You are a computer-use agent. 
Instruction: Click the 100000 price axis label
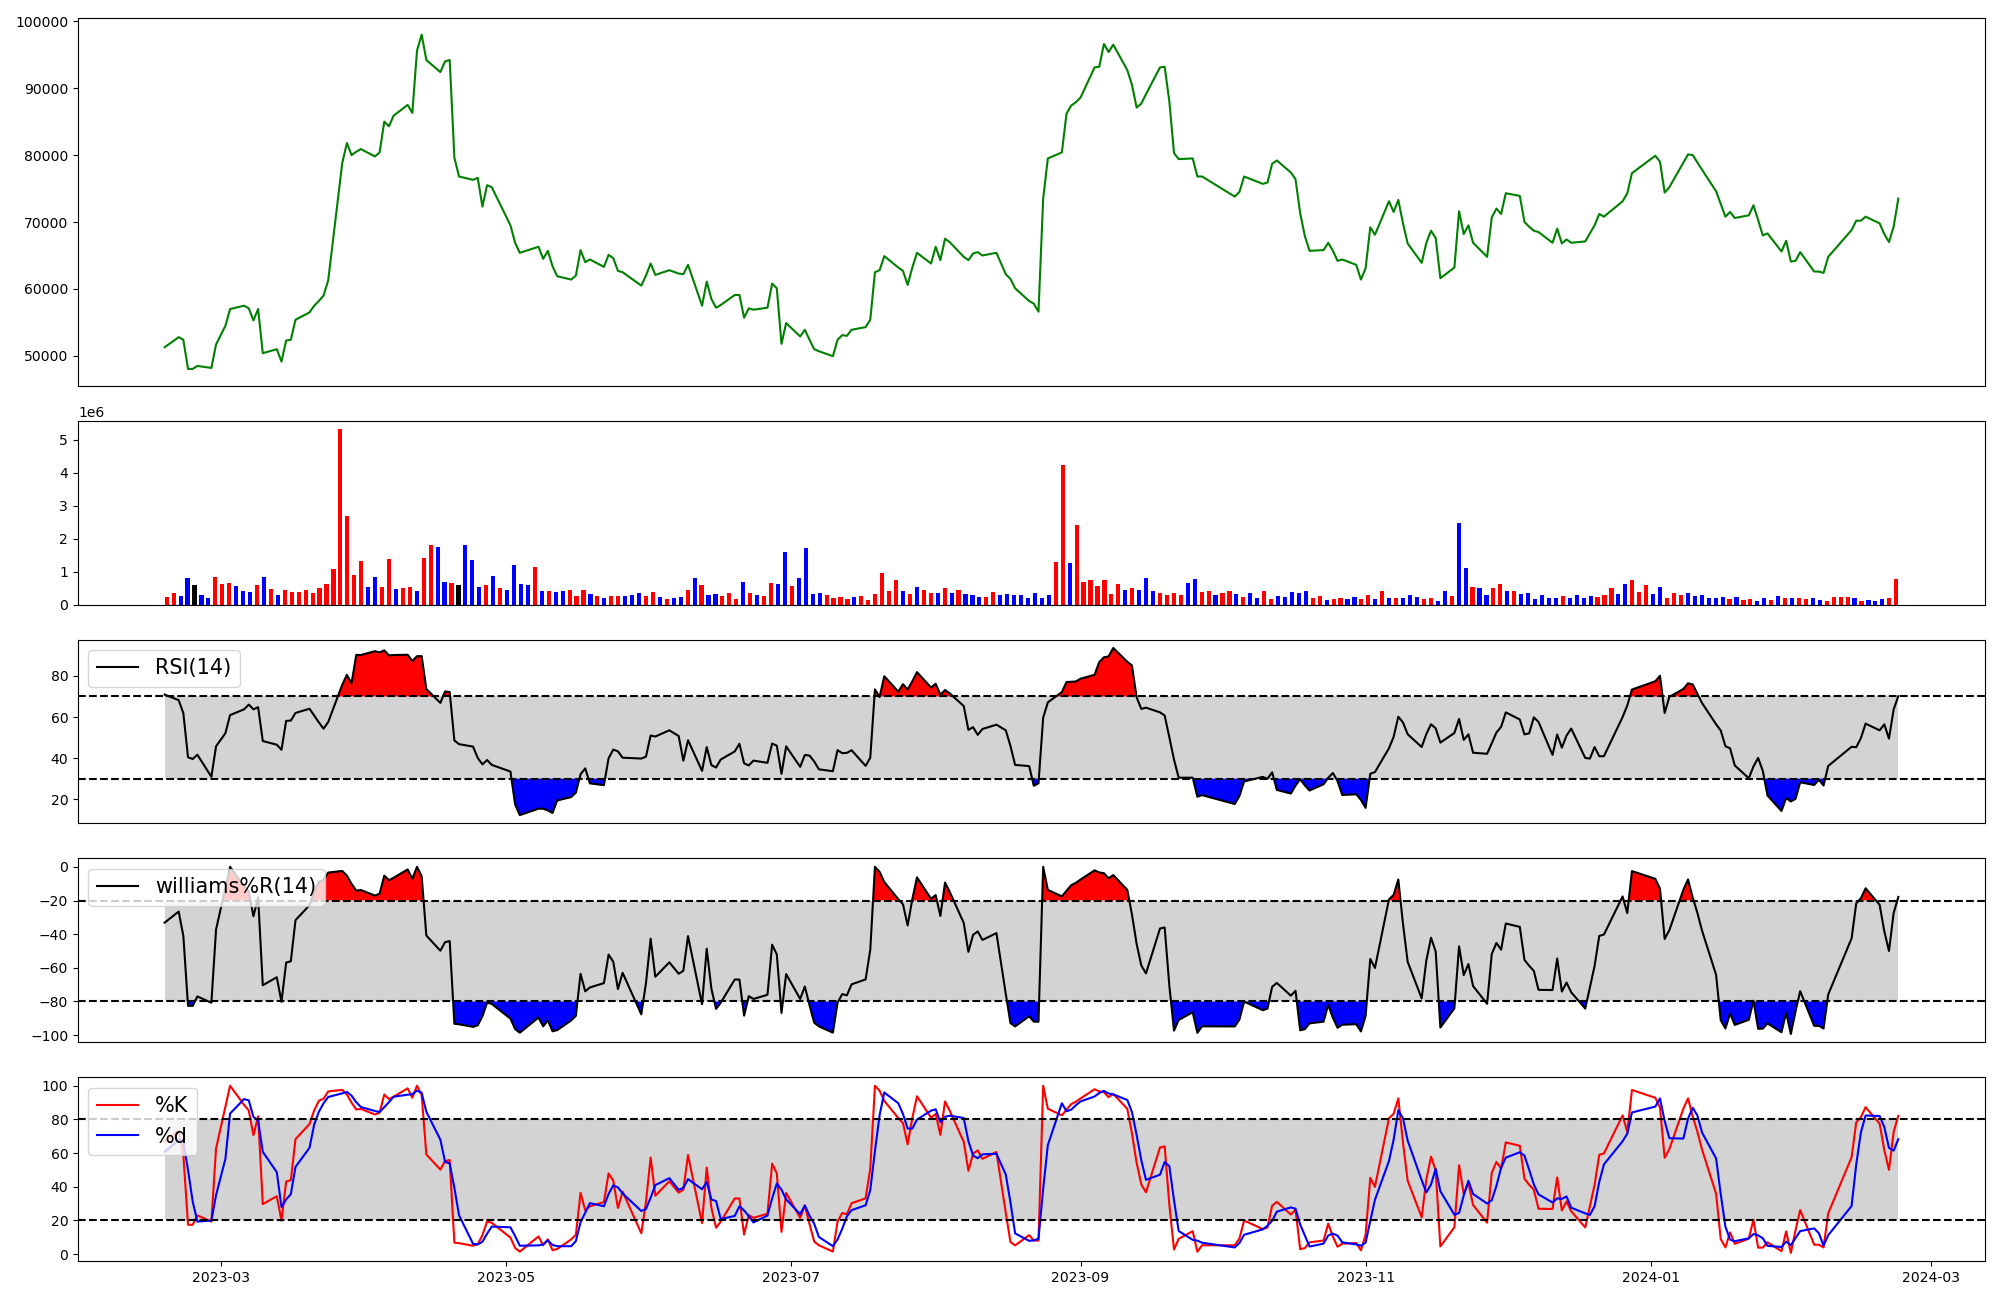click(42, 22)
